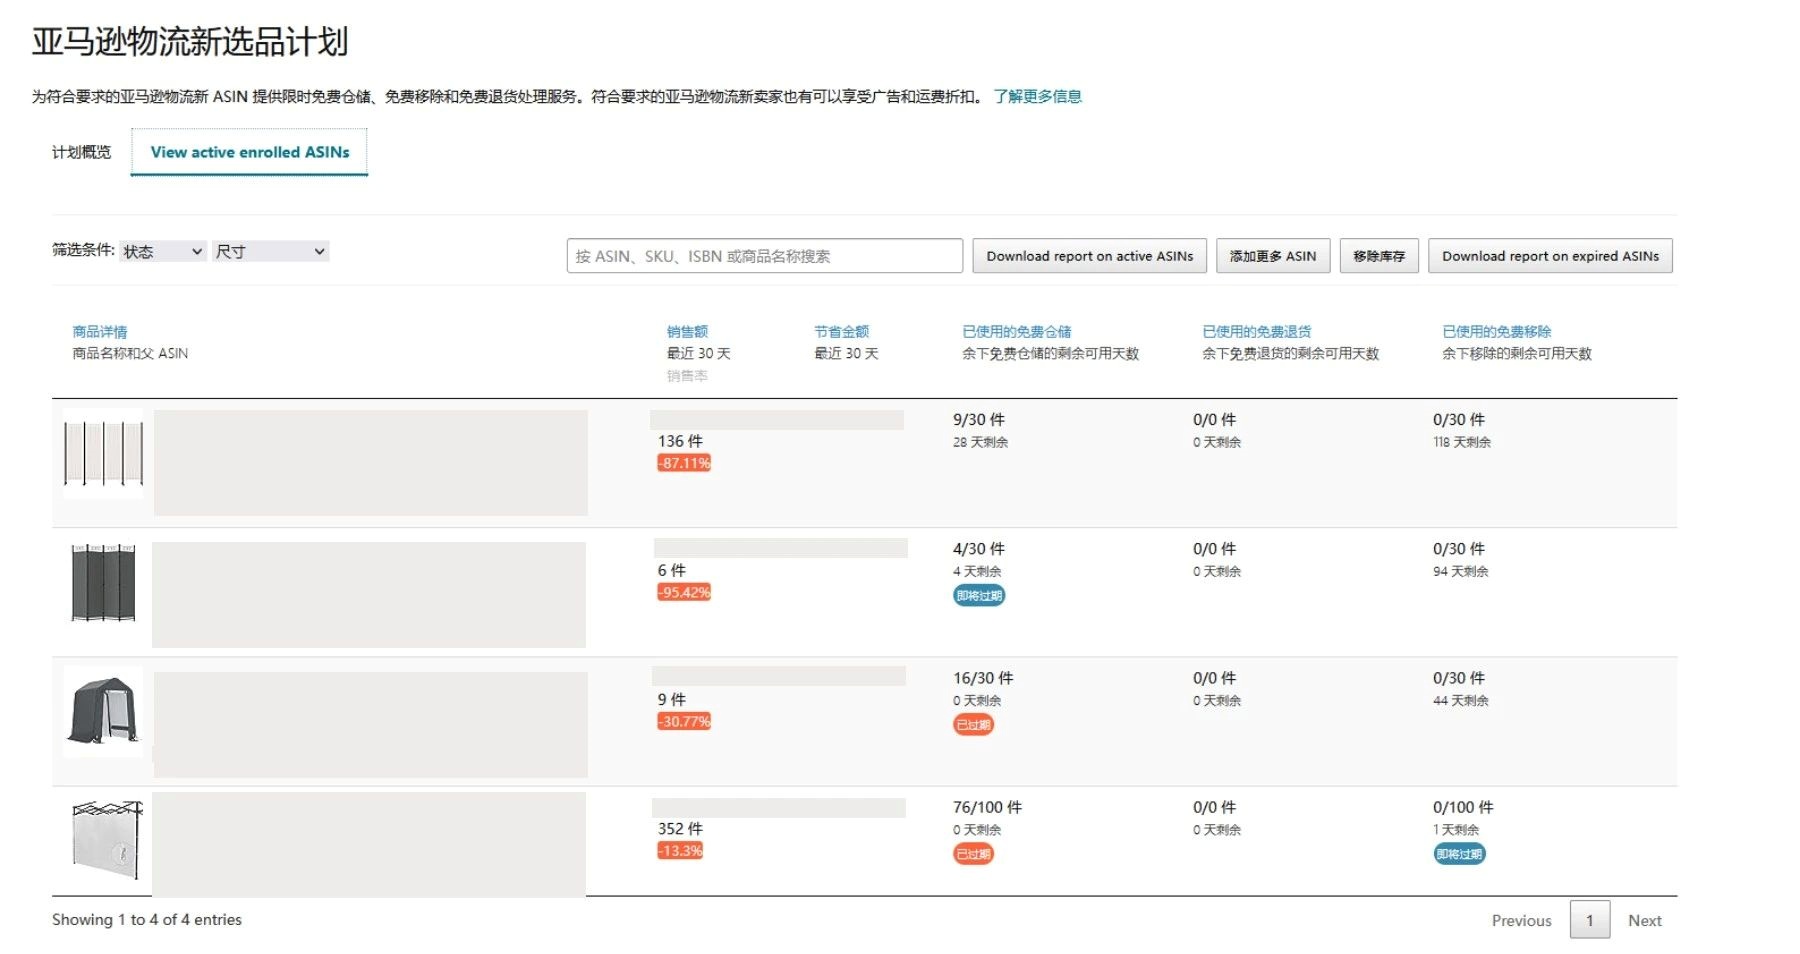The width and height of the screenshot is (1800, 954).
Task: Click the -13.3% sales rate badge
Action: (x=680, y=850)
